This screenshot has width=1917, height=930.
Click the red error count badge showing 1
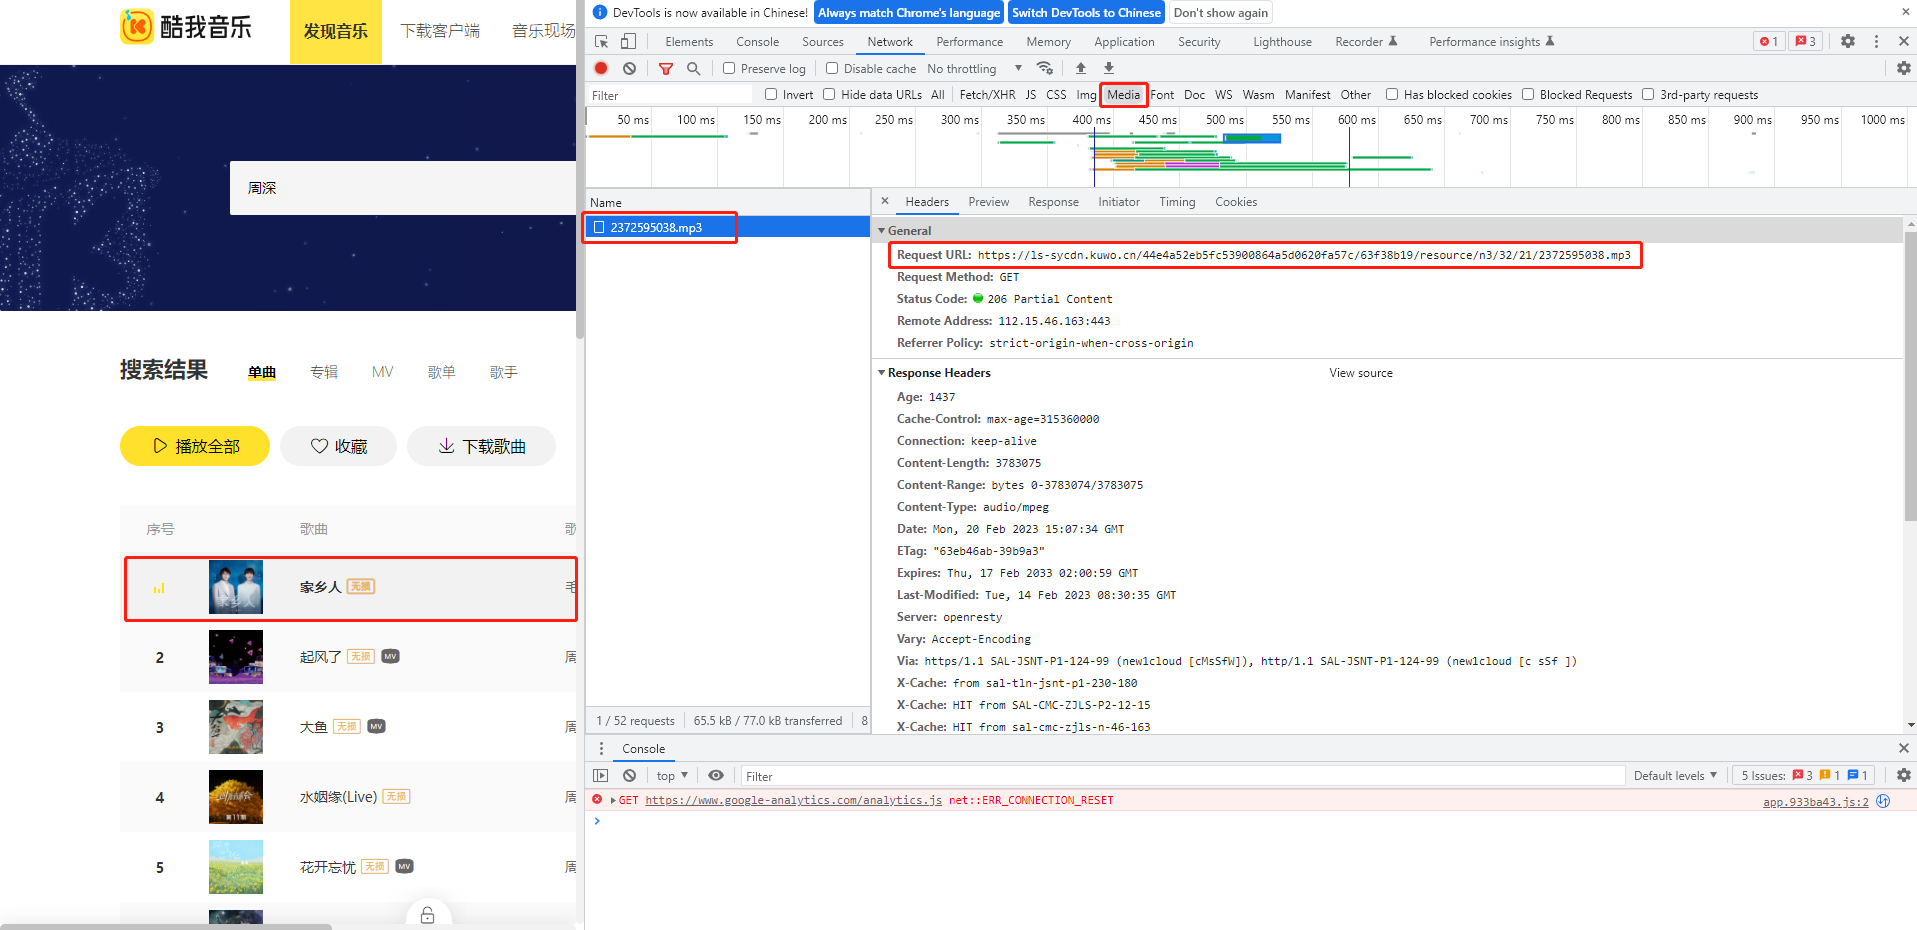tap(1769, 41)
